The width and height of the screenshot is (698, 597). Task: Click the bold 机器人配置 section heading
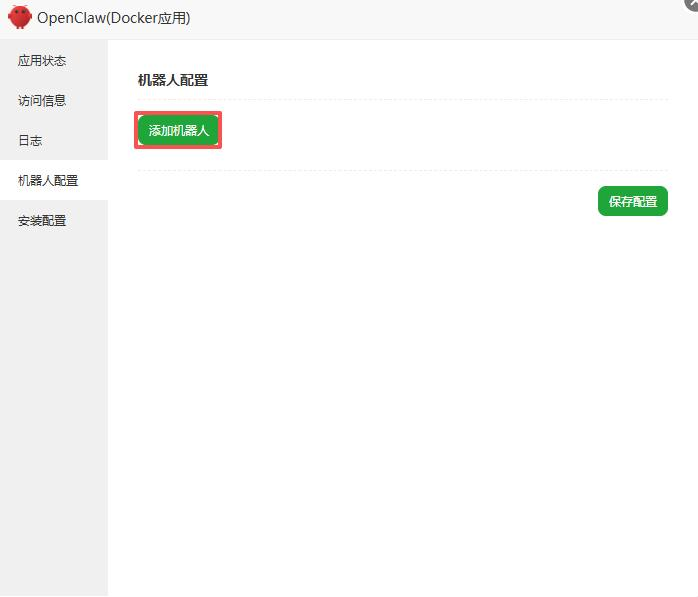[173, 80]
